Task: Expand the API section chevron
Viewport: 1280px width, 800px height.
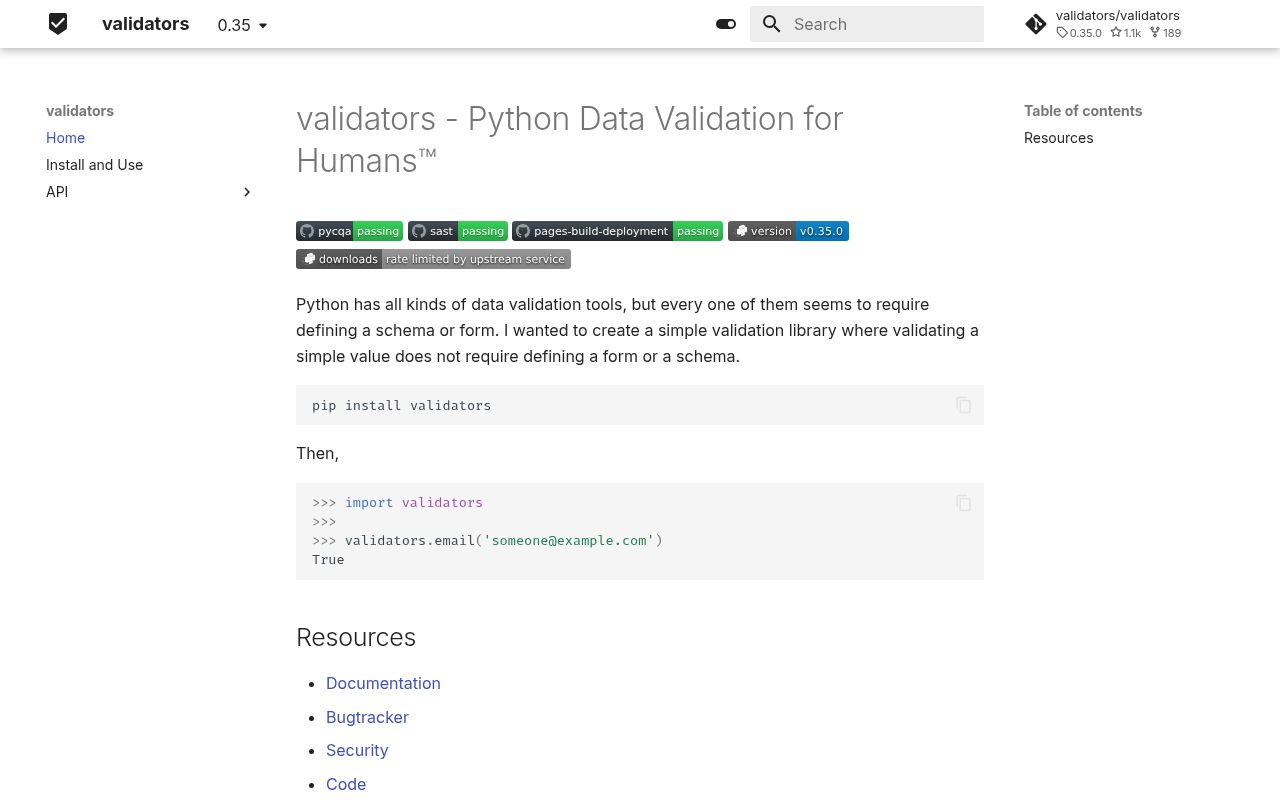Action: (247, 192)
